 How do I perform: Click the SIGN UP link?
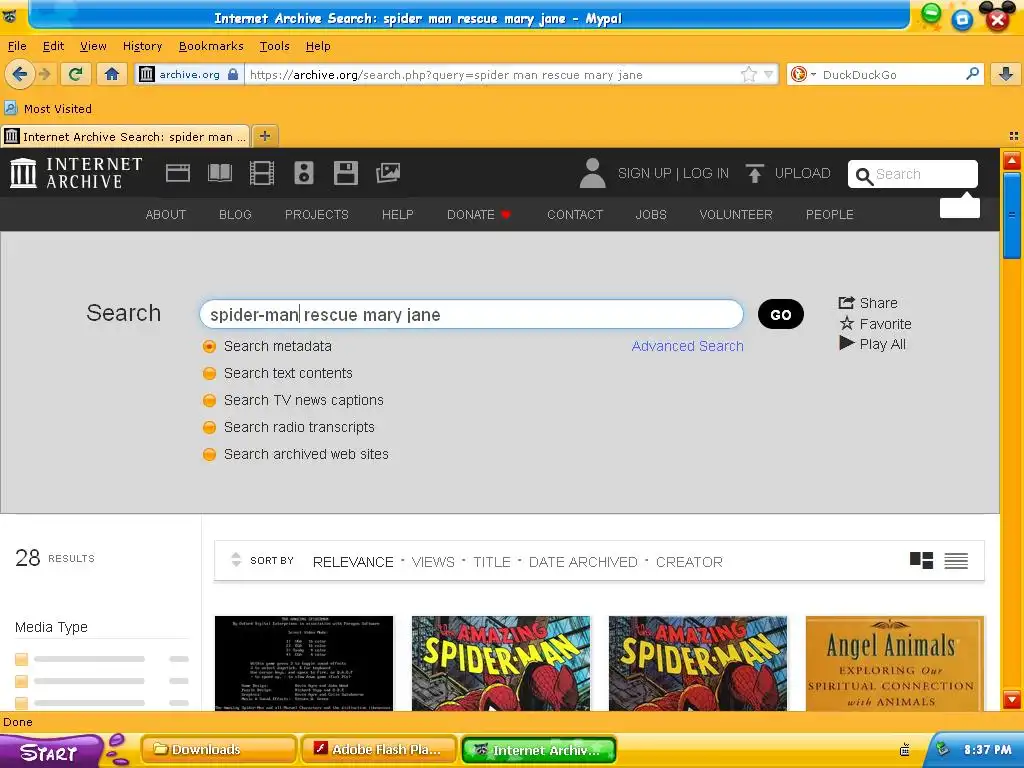click(645, 173)
